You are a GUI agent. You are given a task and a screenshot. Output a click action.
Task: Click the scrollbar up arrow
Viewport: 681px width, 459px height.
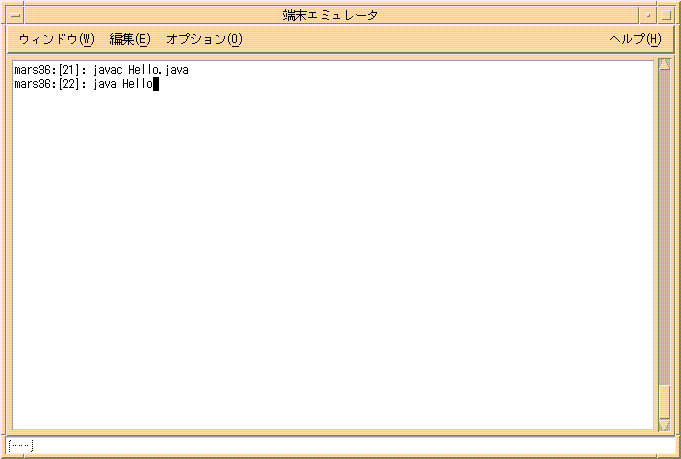pyautogui.click(x=664, y=66)
